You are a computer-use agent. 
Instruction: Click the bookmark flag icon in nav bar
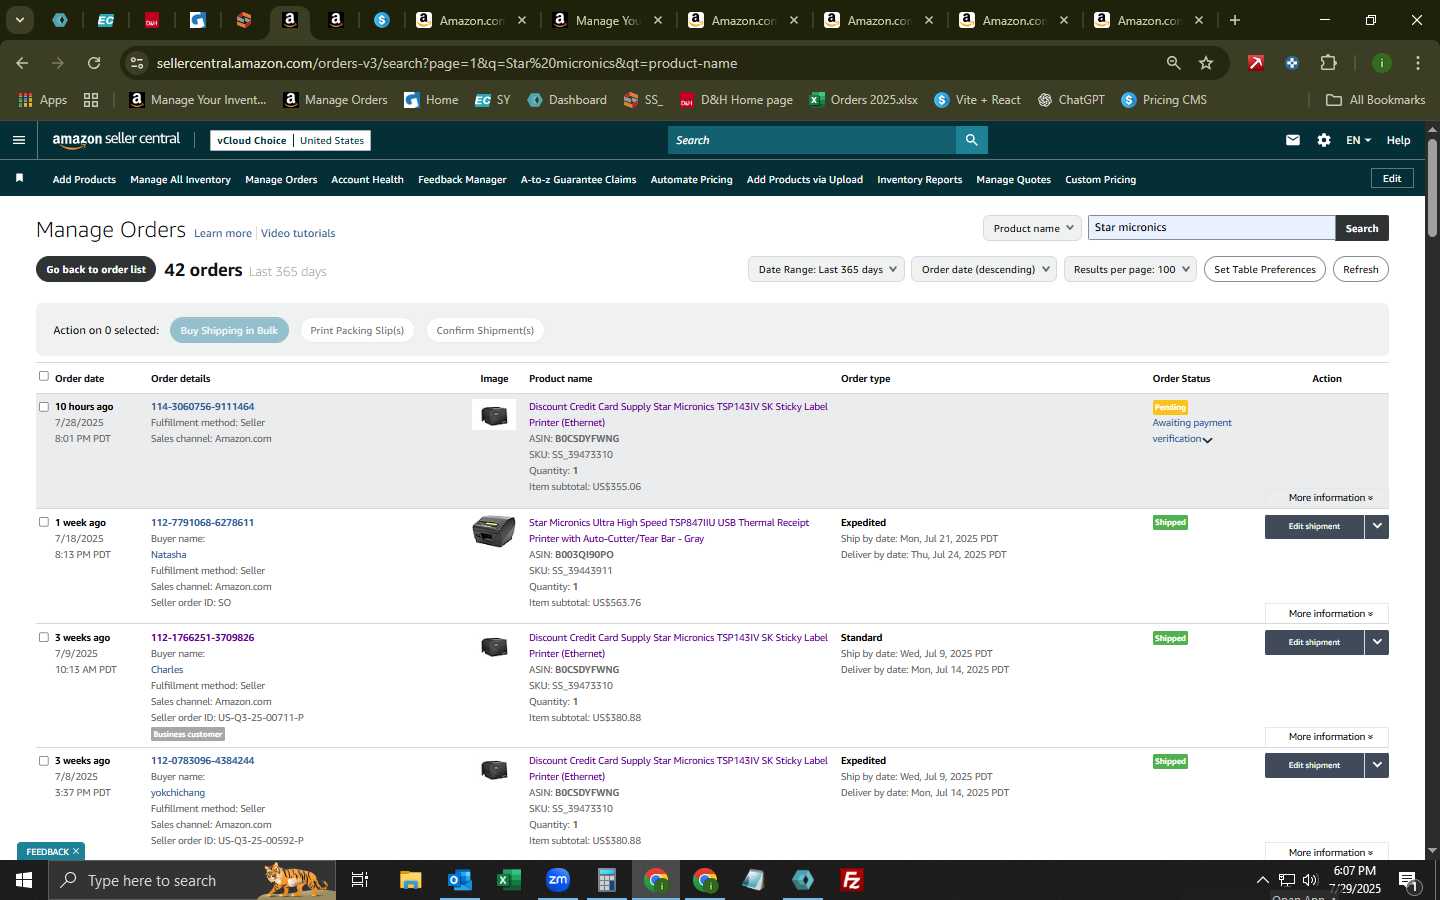pyautogui.click(x=19, y=179)
